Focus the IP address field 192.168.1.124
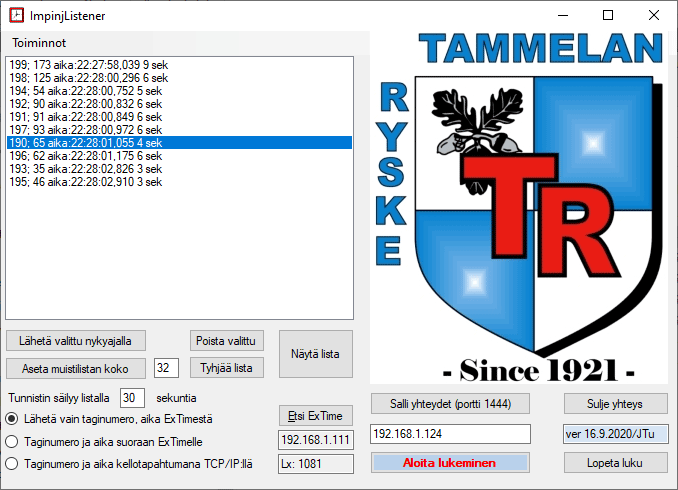Viewport: 678px width, 490px height. [x=449, y=434]
